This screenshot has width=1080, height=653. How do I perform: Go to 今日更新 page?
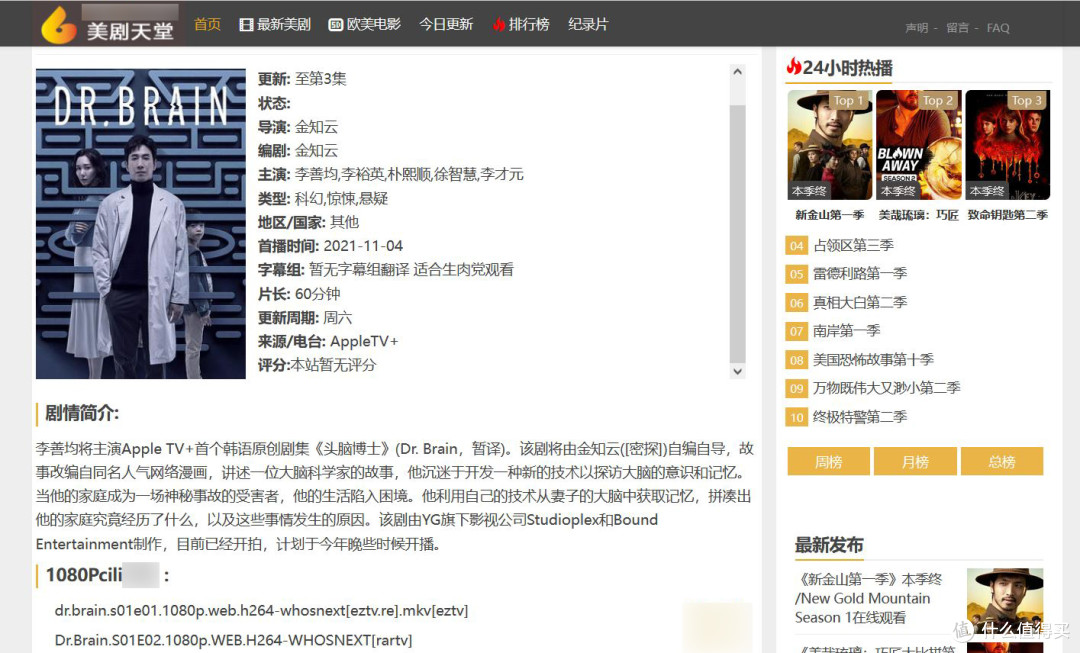446,24
